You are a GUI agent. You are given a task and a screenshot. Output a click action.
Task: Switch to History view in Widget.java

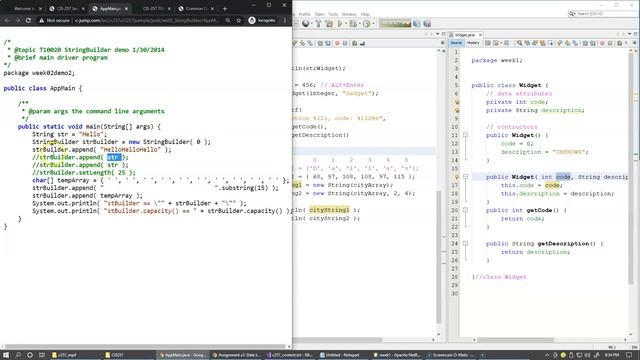point(473,43)
